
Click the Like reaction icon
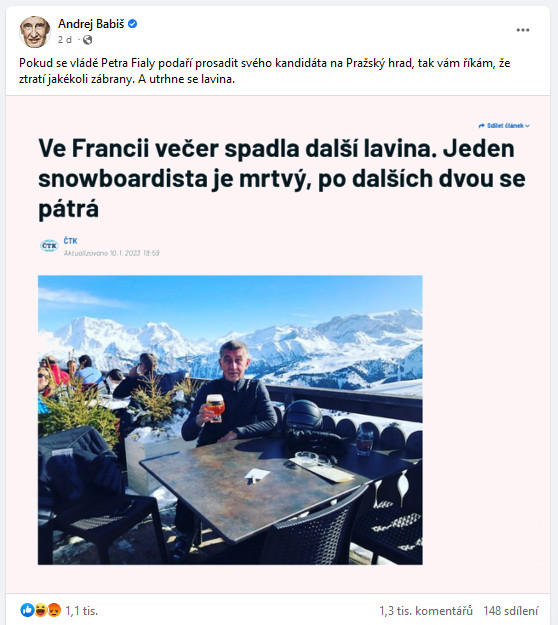click(27, 610)
